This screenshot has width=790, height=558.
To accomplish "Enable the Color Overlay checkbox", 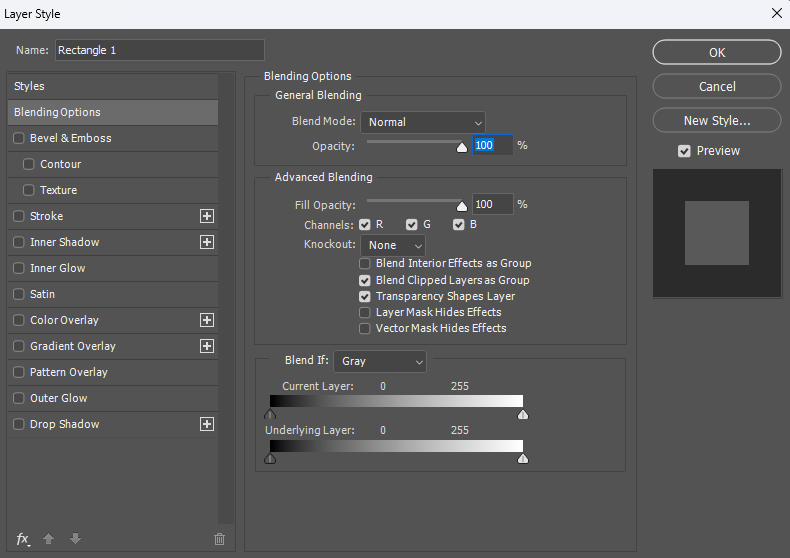I will tap(19, 320).
